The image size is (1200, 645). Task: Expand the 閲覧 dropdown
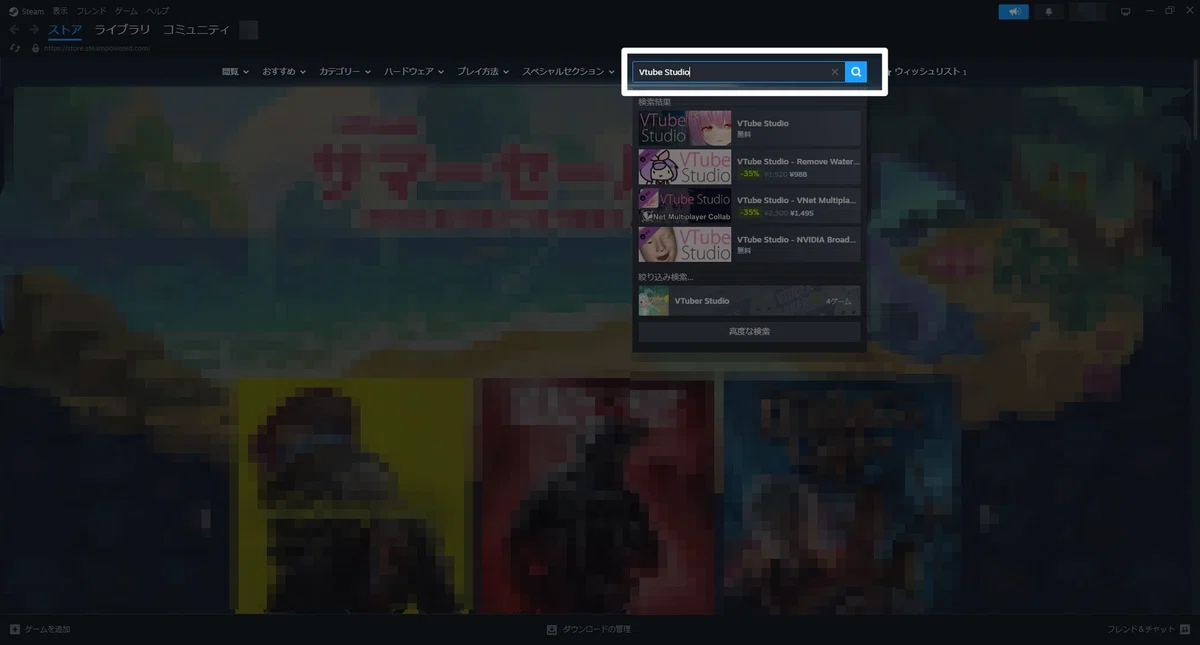[x=236, y=72]
